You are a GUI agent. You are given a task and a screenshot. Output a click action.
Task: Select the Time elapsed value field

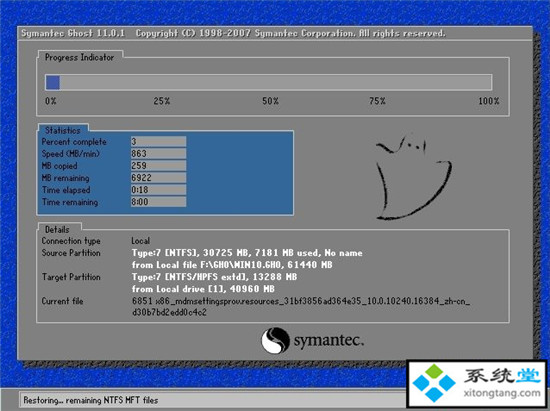coord(158,190)
